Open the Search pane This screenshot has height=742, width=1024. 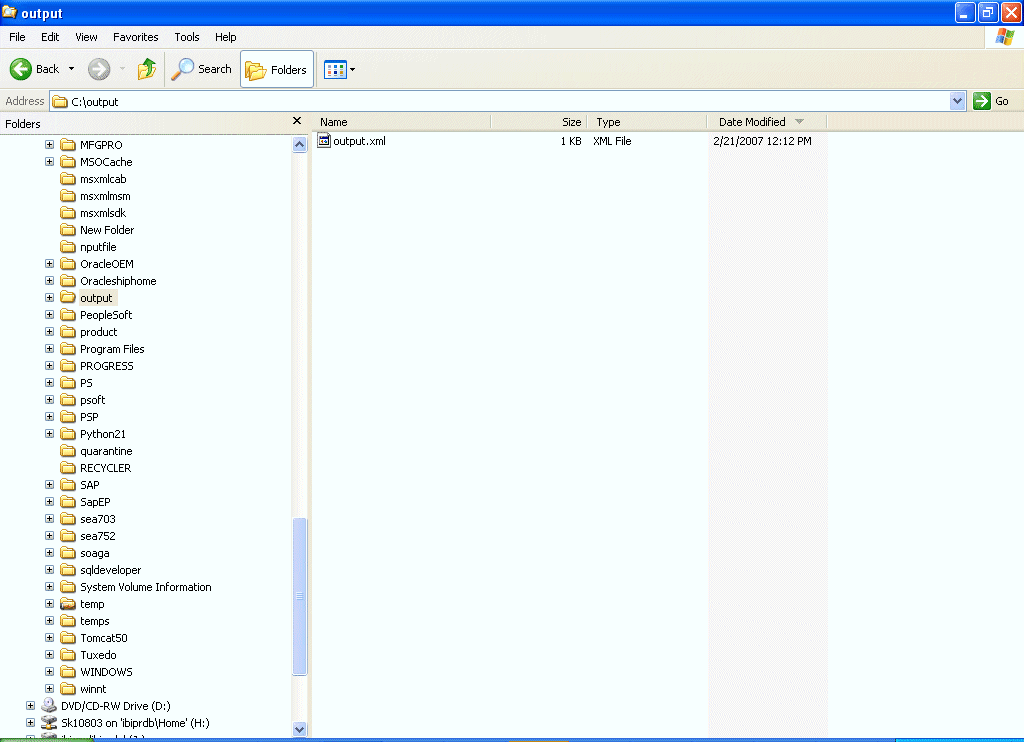pyautogui.click(x=201, y=69)
